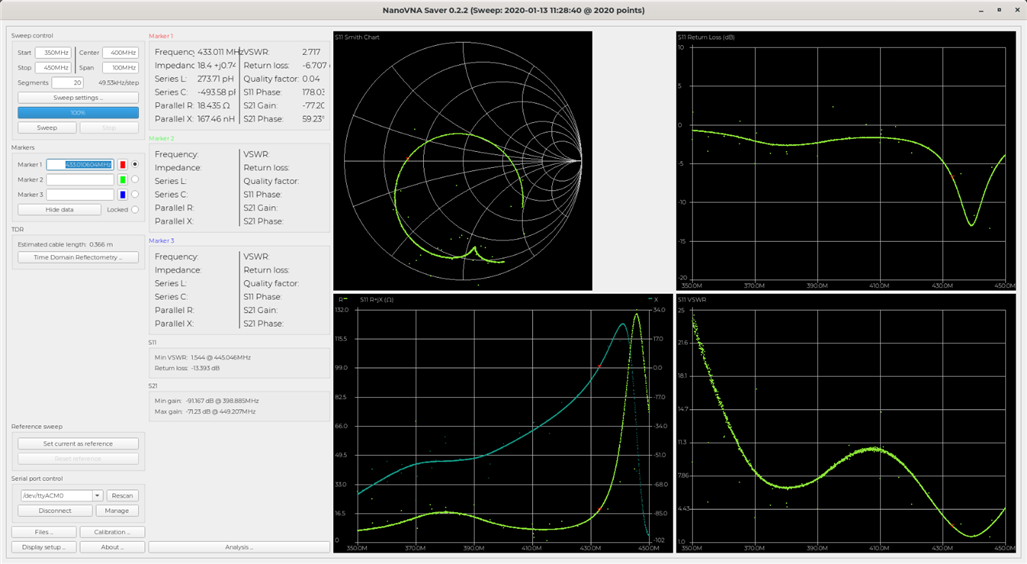Rescan serial ports with Rescan button
This screenshot has width=1027, height=564.
tap(122, 496)
